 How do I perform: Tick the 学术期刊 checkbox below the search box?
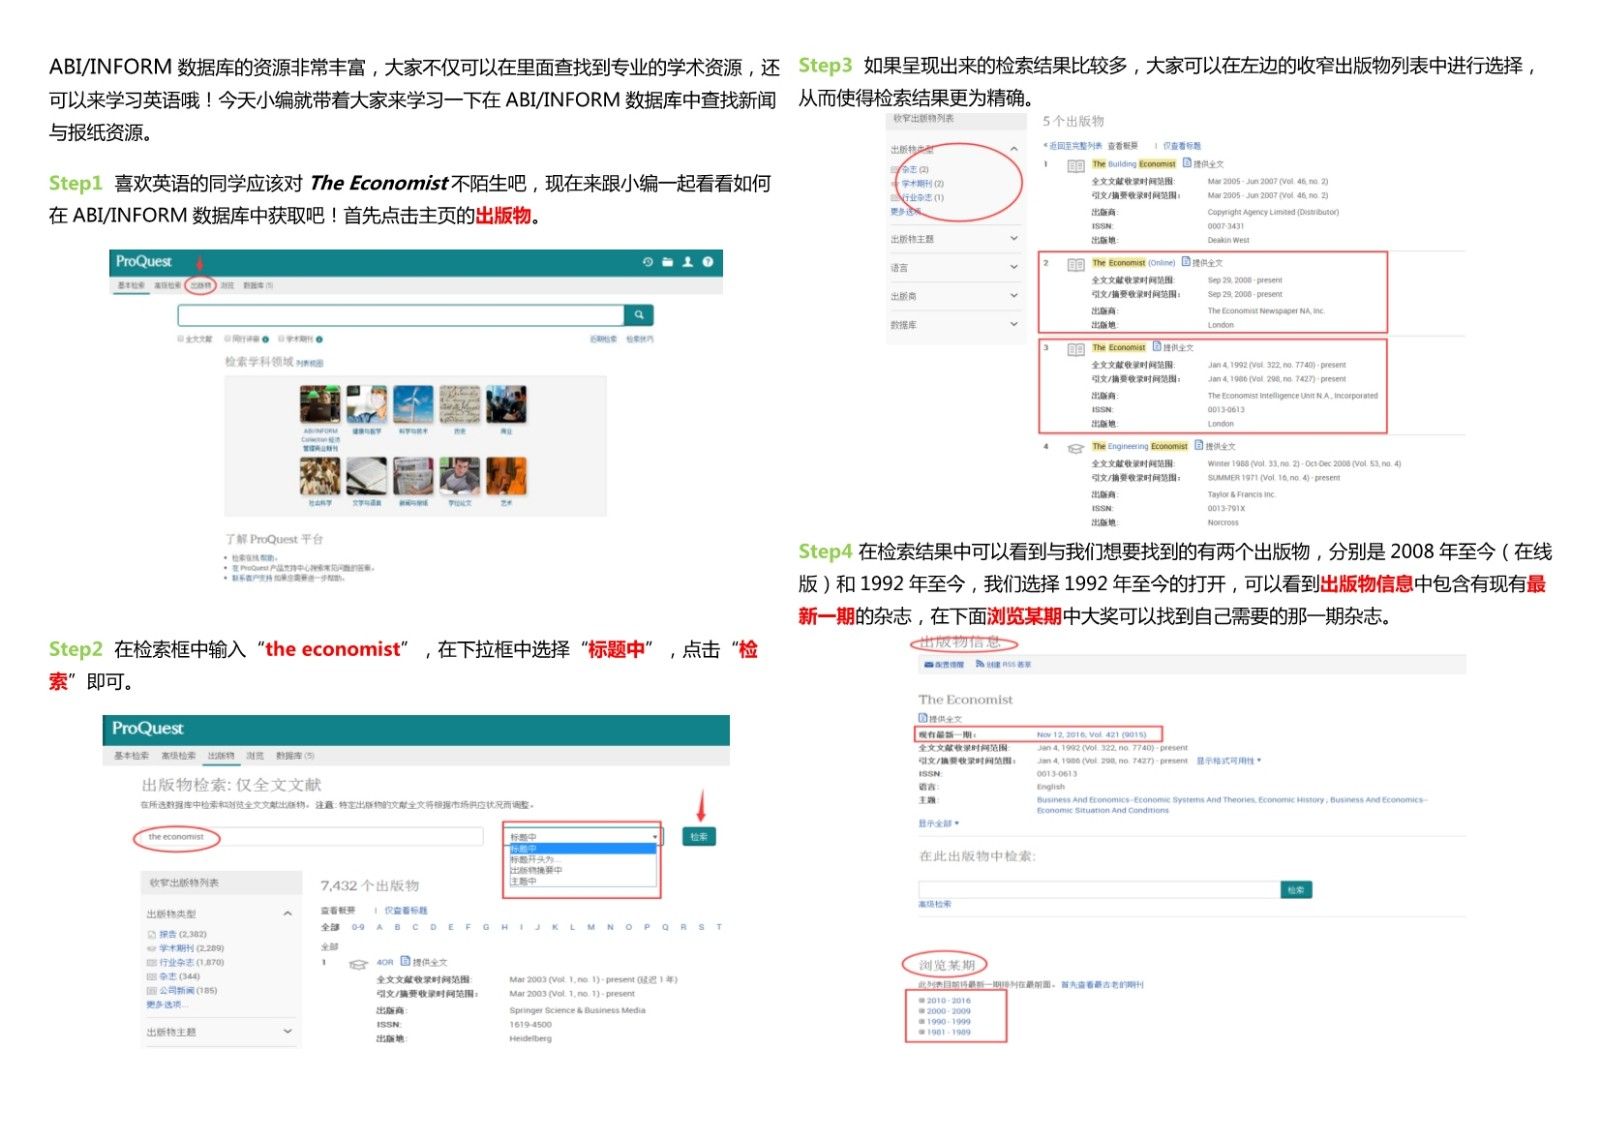click(282, 339)
